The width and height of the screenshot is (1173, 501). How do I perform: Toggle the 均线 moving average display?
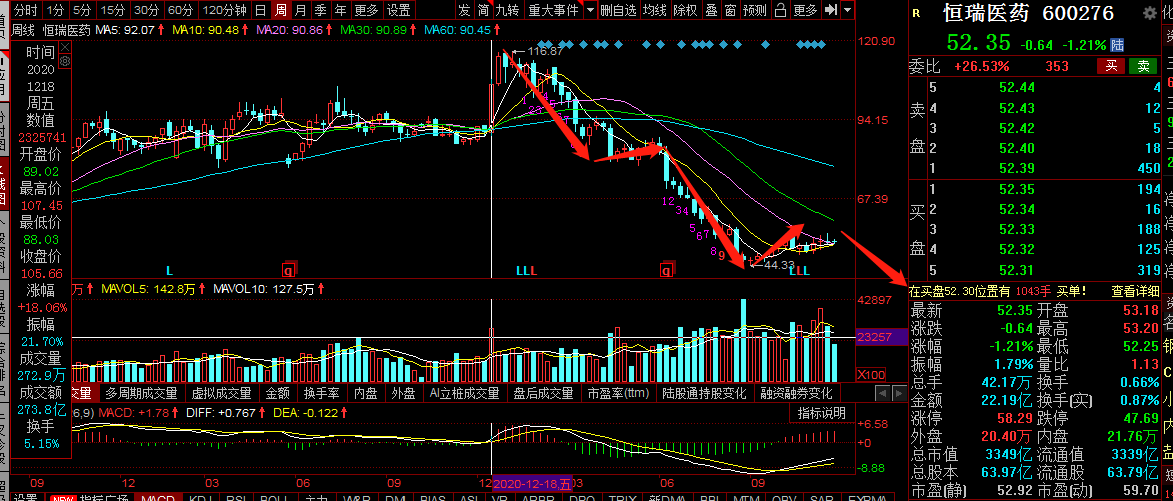tap(655, 10)
